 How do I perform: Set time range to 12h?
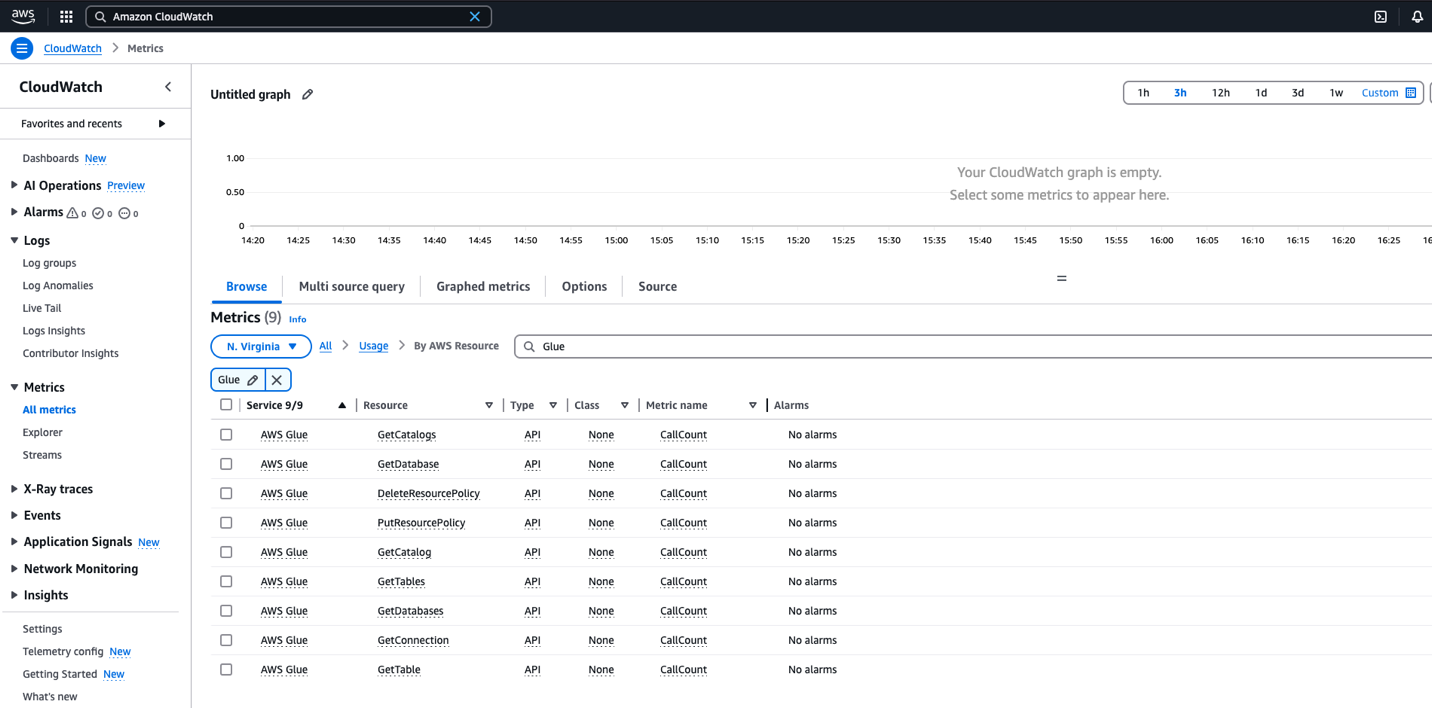(1220, 93)
